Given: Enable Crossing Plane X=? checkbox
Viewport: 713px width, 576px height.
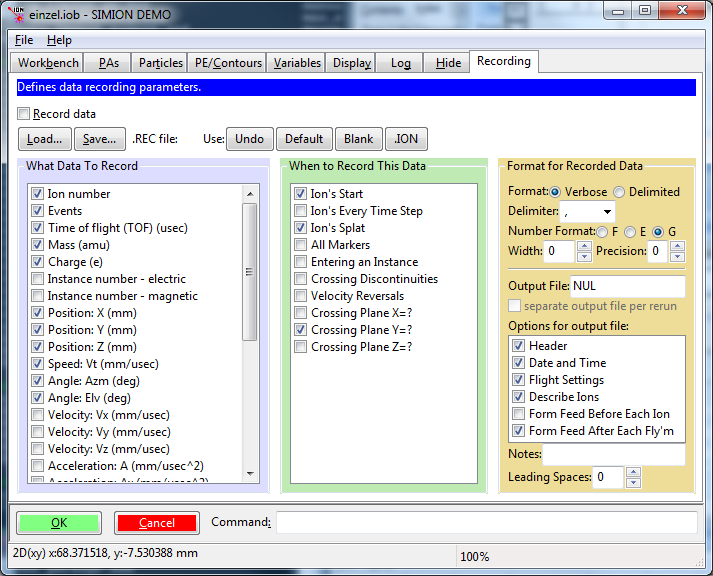Looking at the screenshot, I should (x=301, y=313).
